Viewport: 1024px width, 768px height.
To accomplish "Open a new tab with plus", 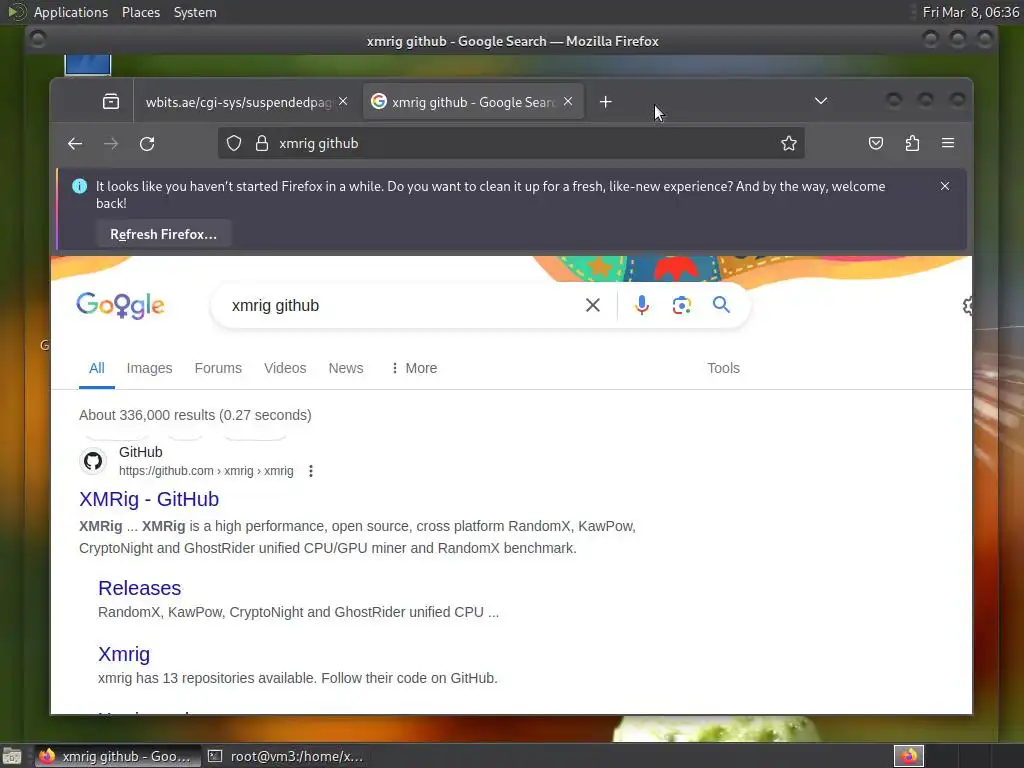I will click(605, 102).
